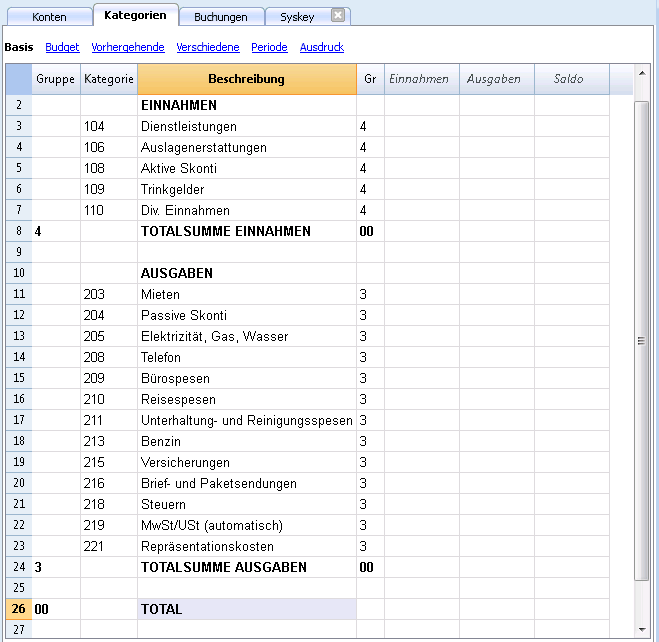Select the EINNAHMEN heading cell

[x=247, y=105]
